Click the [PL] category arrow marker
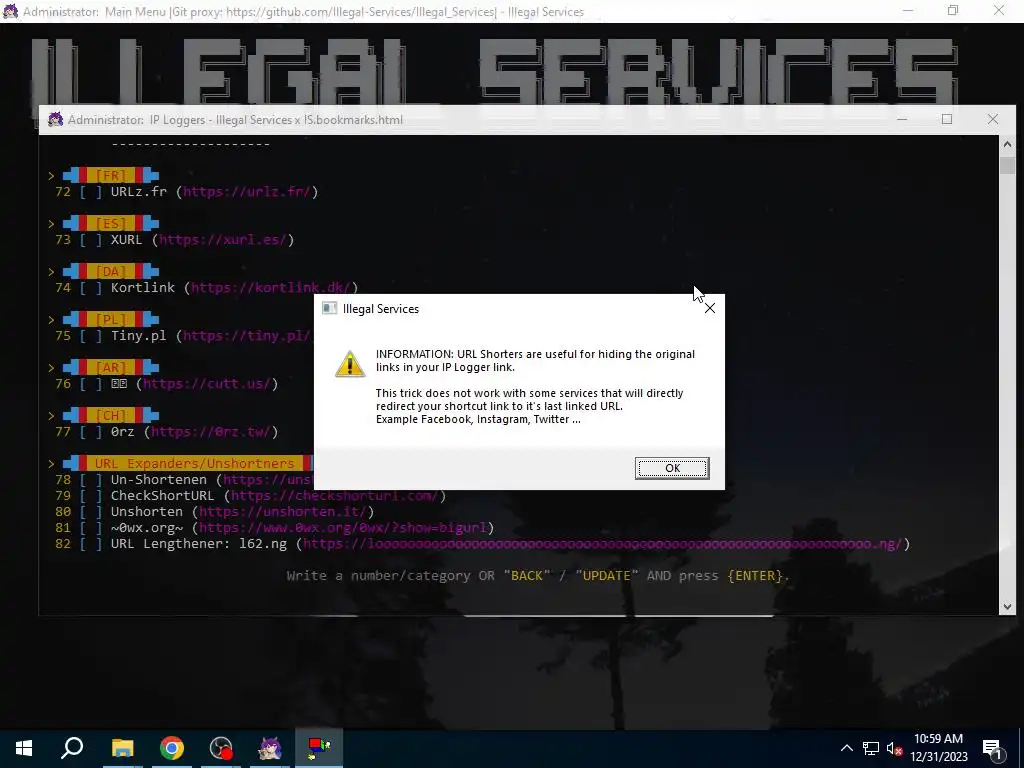Viewport: 1024px width, 768px height. (51, 319)
